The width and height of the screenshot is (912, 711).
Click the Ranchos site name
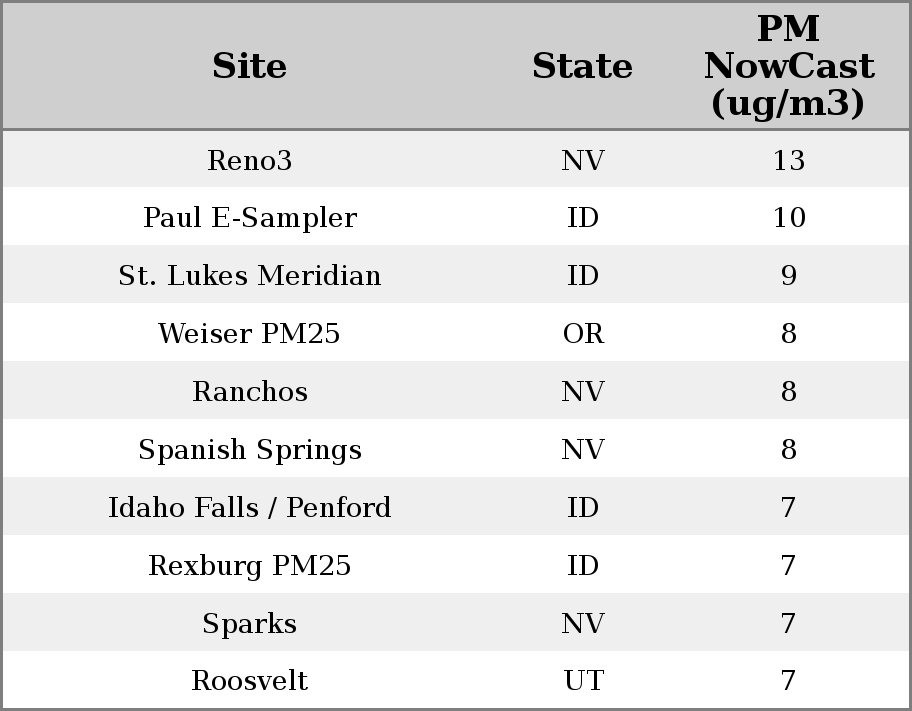(x=249, y=392)
